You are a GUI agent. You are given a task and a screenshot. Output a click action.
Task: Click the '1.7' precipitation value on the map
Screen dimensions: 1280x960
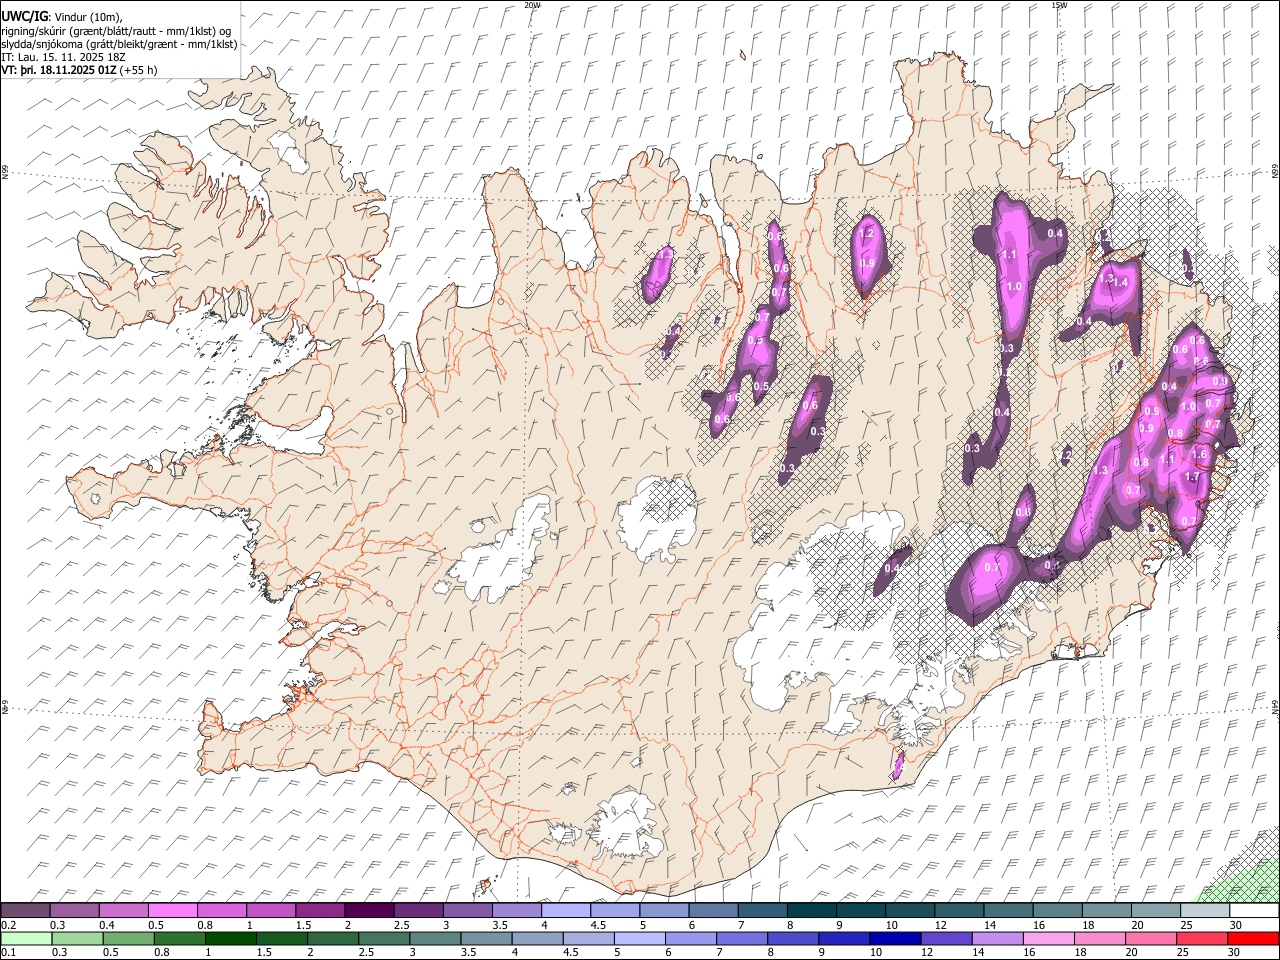tap(1191, 477)
